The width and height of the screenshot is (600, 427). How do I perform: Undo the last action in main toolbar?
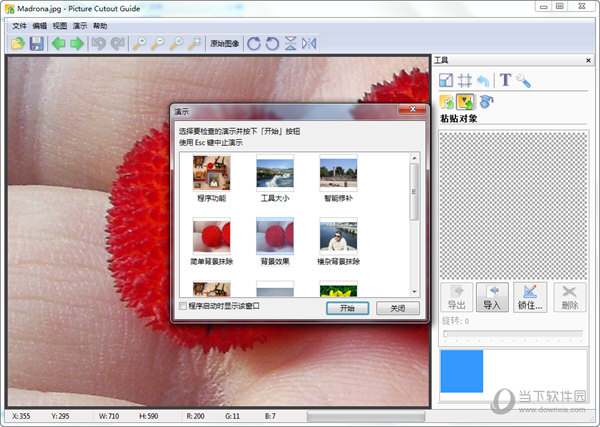tap(99, 44)
